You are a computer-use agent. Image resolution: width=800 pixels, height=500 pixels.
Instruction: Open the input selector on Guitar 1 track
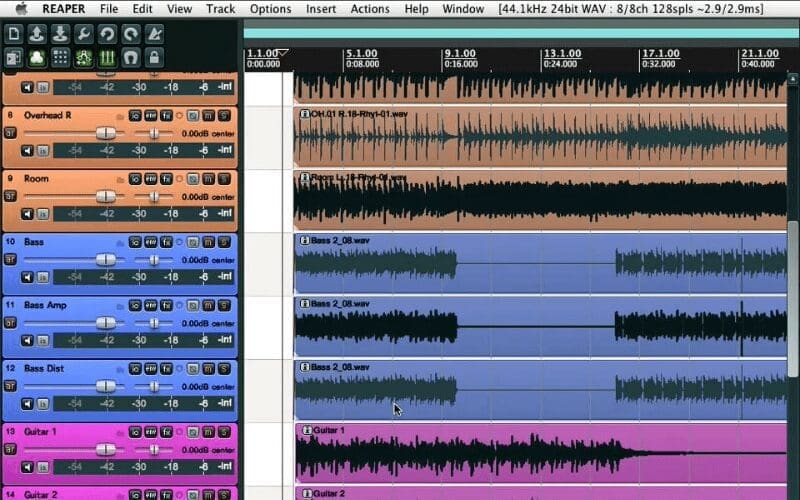[x=43, y=467]
